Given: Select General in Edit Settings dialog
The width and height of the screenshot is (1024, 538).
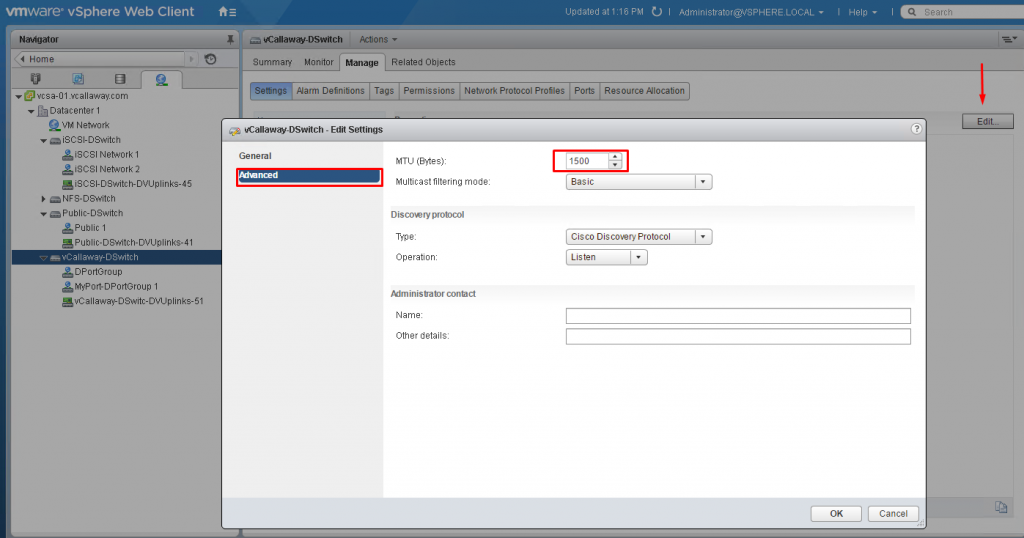Looking at the screenshot, I should click(255, 155).
